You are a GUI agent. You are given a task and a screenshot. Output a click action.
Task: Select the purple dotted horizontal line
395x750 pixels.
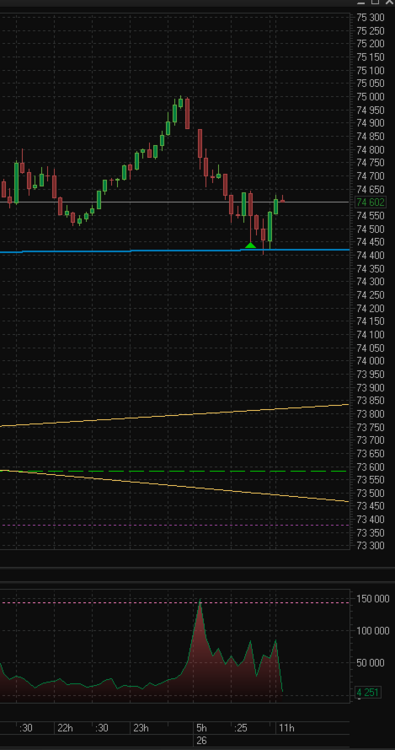pyautogui.click(x=175, y=525)
